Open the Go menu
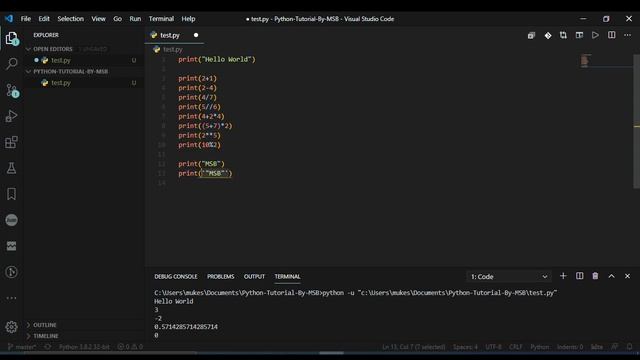640x360 pixels. [118, 19]
